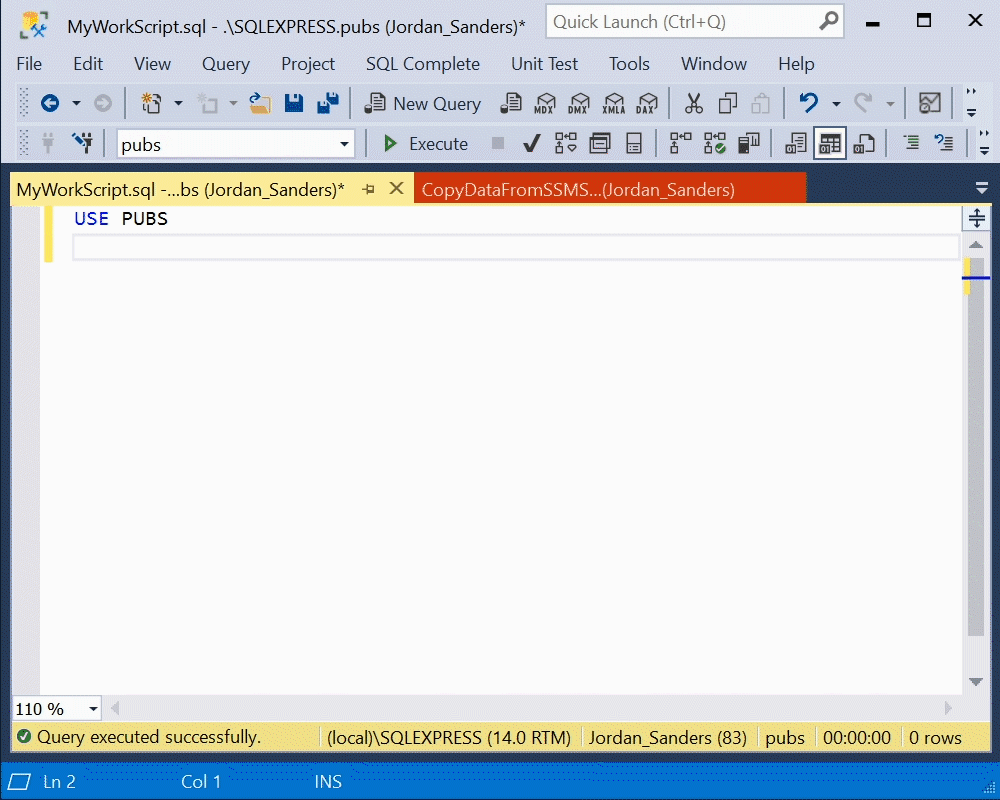Image resolution: width=1000 pixels, height=800 pixels.
Task: Save the script with the Save icon
Action: [294, 103]
